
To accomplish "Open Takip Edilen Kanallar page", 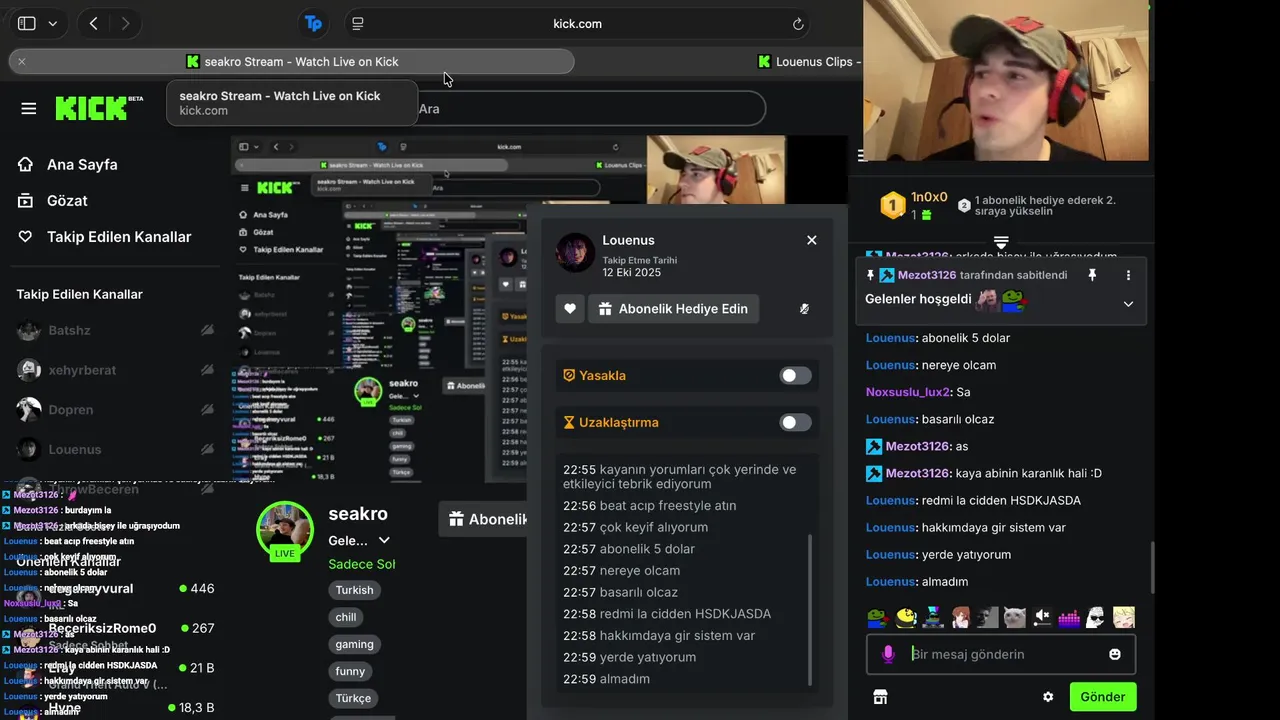I will coord(105,236).
